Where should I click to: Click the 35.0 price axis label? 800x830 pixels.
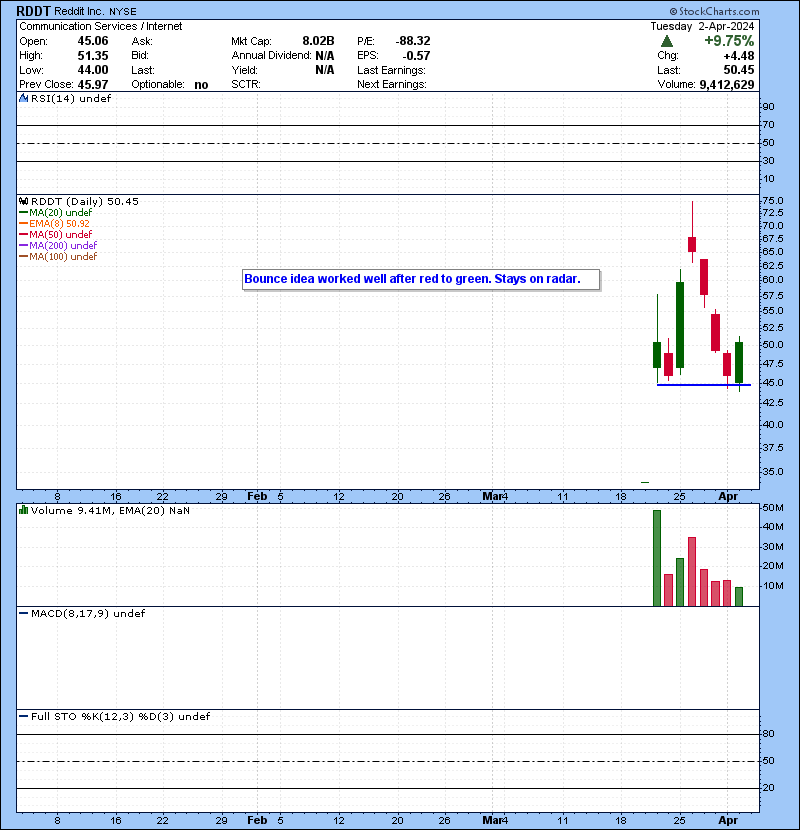772,472
